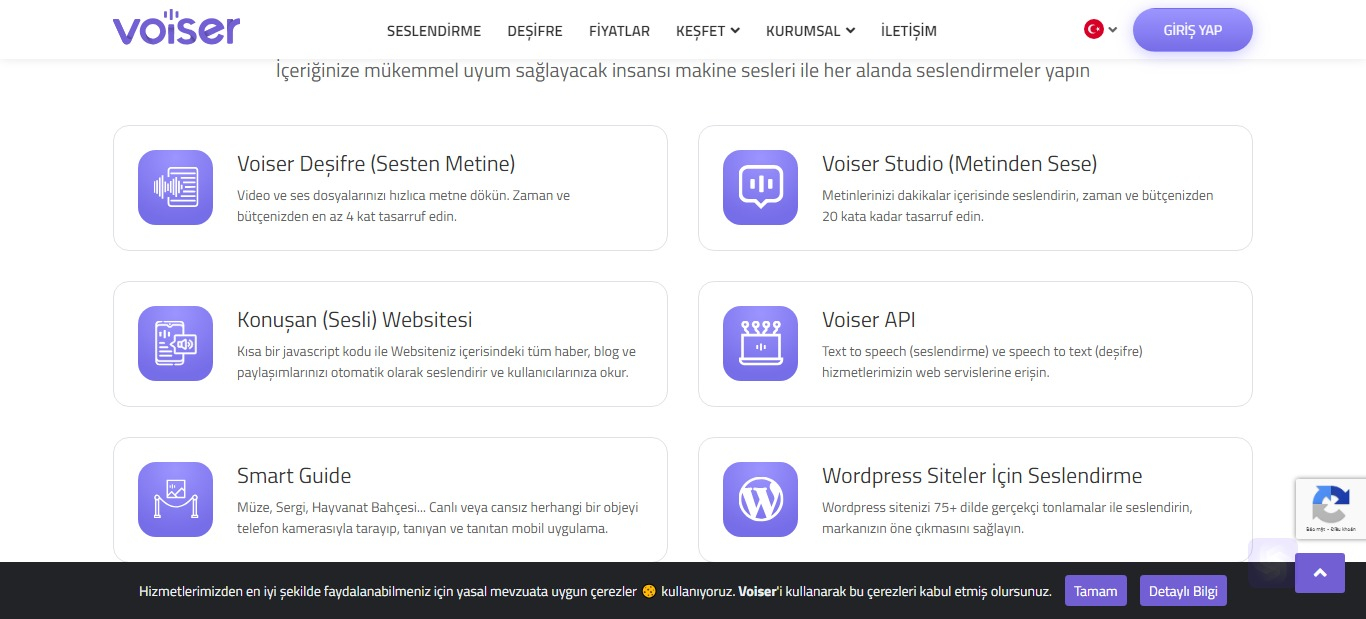Click the Voiser API router icon

pos(760,344)
